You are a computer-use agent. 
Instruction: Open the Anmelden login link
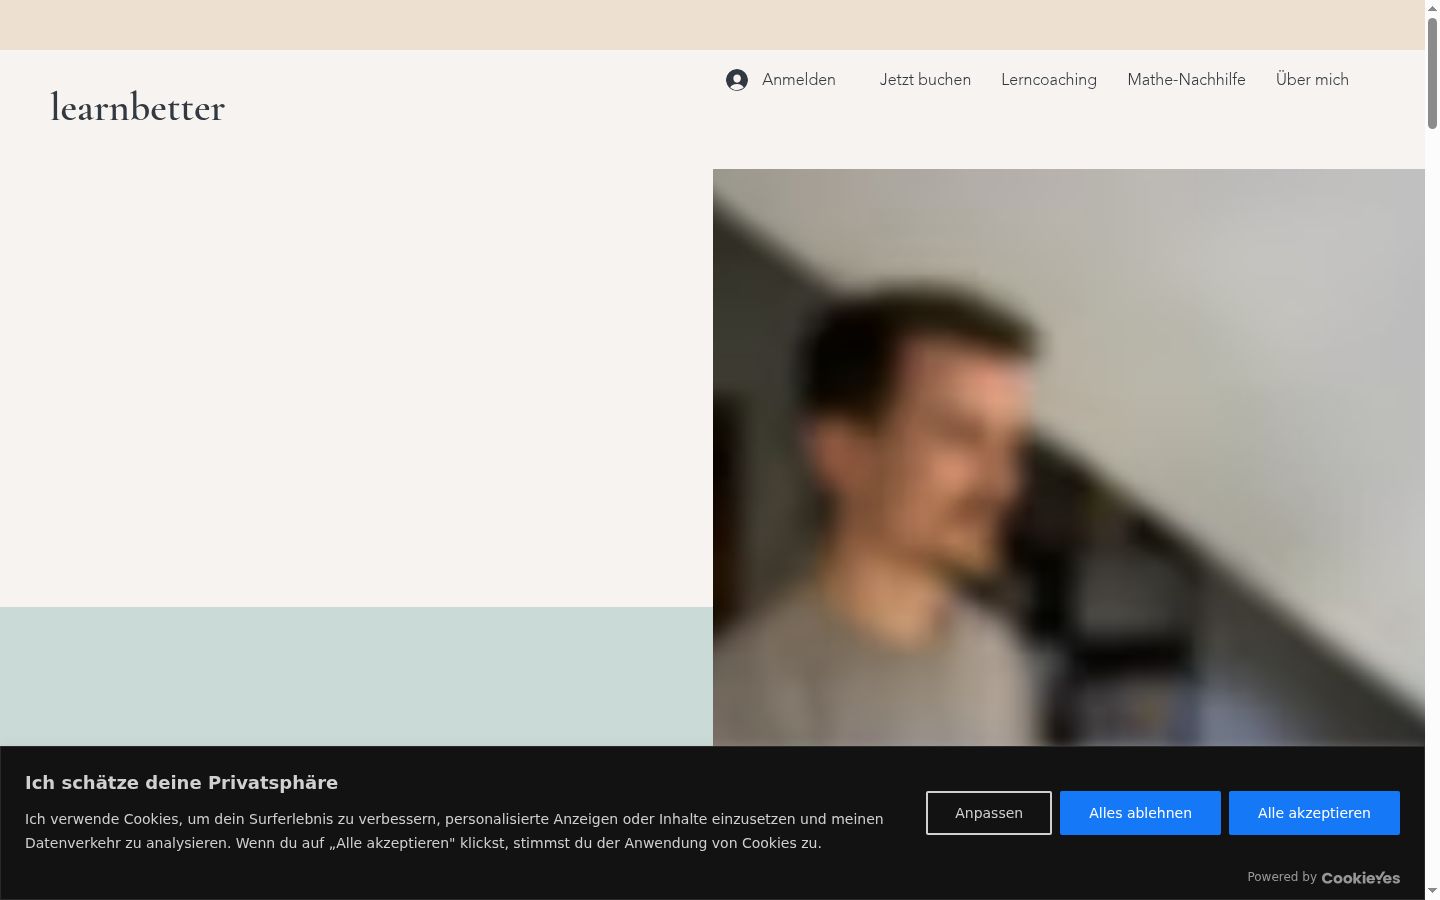798,80
